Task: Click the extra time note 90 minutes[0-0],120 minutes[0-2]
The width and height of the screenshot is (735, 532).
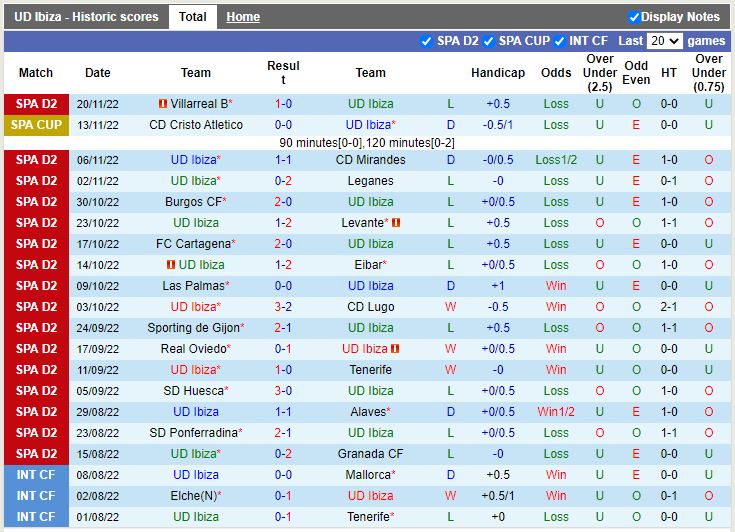Action: (x=367, y=142)
